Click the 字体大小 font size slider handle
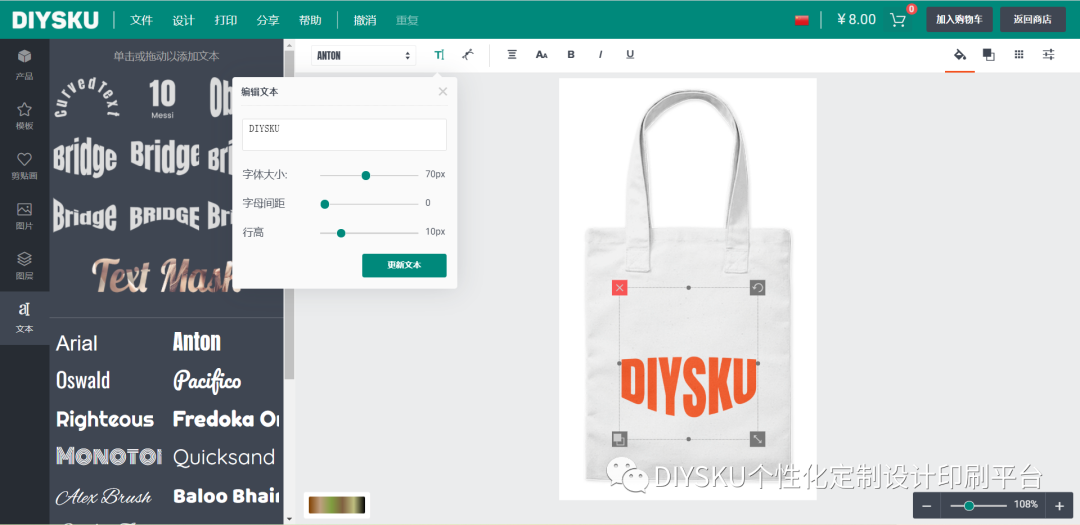 pyautogui.click(x=366, y=175)
